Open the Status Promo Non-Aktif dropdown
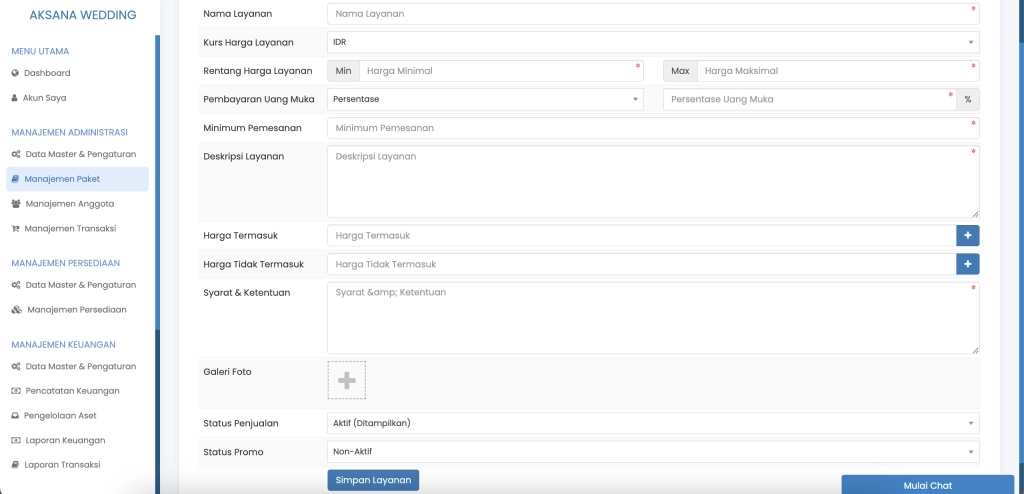Image resolution: width=1024 pixels, height=494 pixels. (x=652, y=452)
